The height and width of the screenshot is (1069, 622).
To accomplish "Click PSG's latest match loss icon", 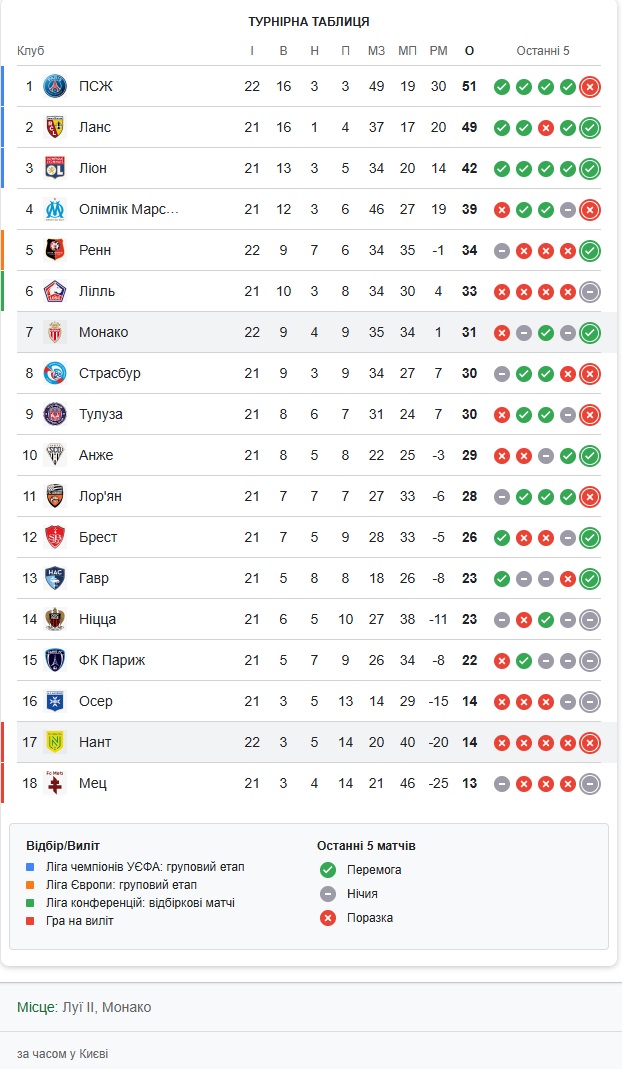I will click(590, 87).
